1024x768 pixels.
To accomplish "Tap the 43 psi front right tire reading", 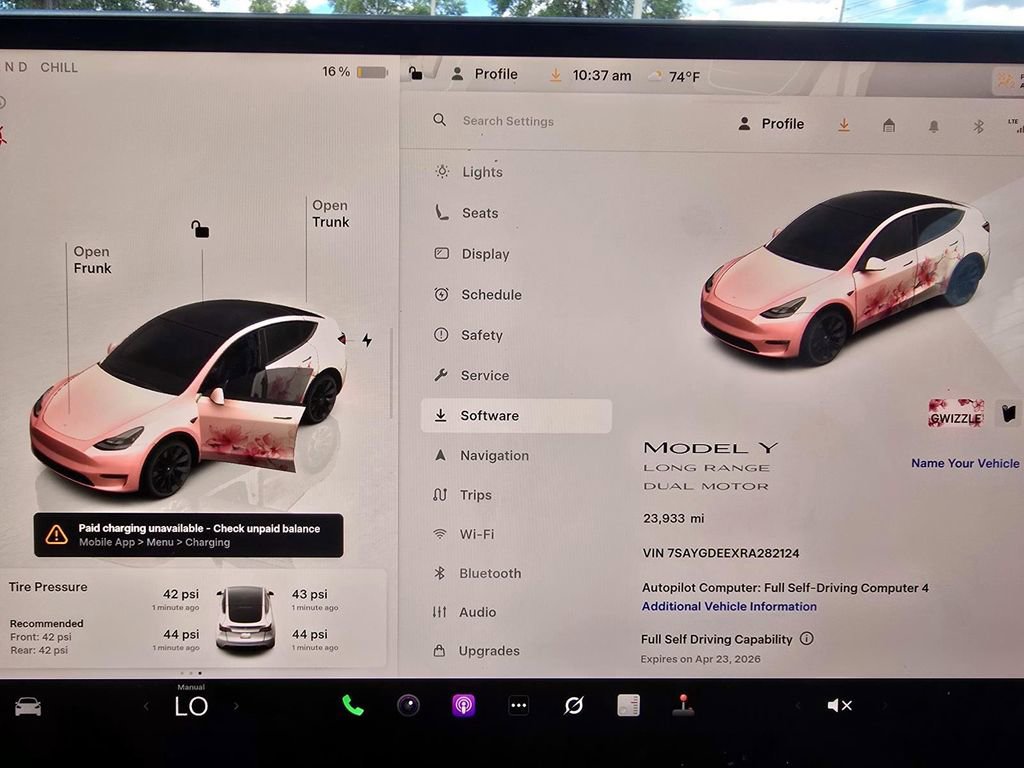I will pos(310,594).
